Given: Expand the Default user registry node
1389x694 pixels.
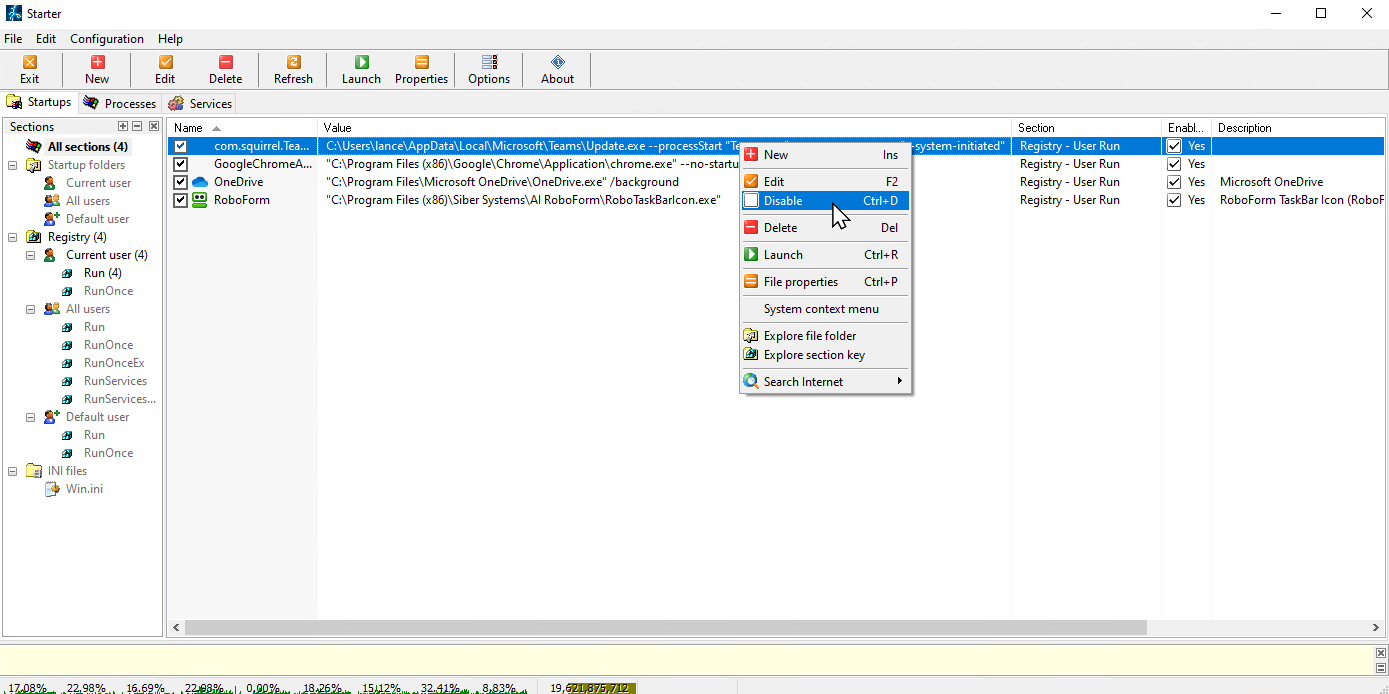Looking at the screenshot, I should click(x=31, y=417).
